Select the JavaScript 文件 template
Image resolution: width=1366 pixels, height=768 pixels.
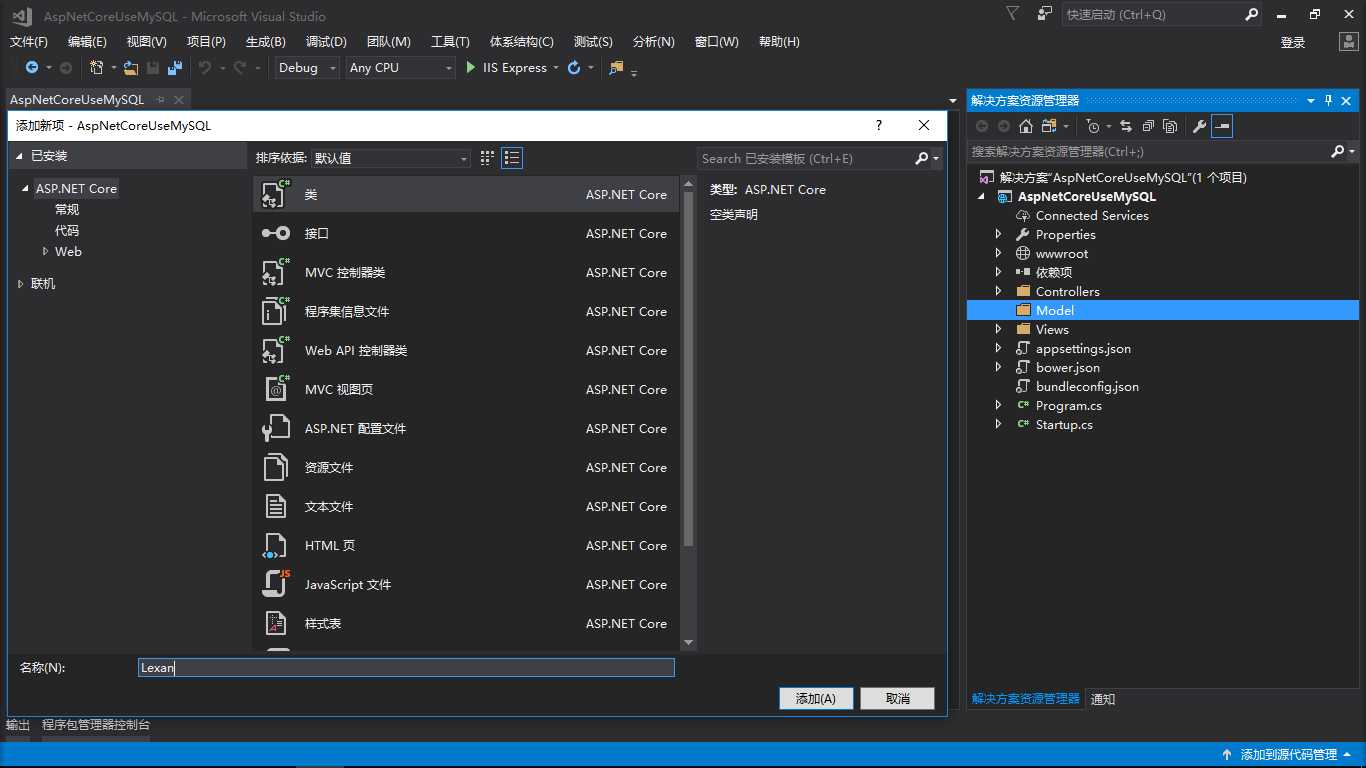click(466, 584)
